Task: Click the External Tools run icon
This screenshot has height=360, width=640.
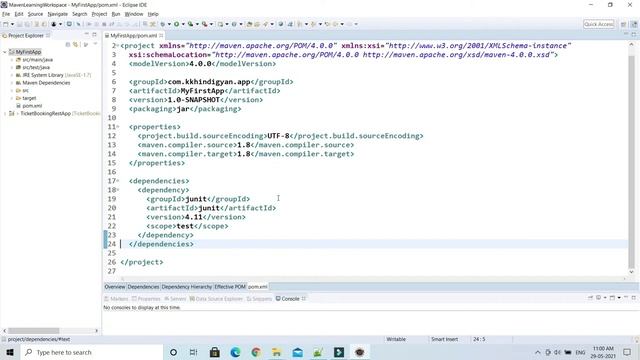Action: point(204,24)
